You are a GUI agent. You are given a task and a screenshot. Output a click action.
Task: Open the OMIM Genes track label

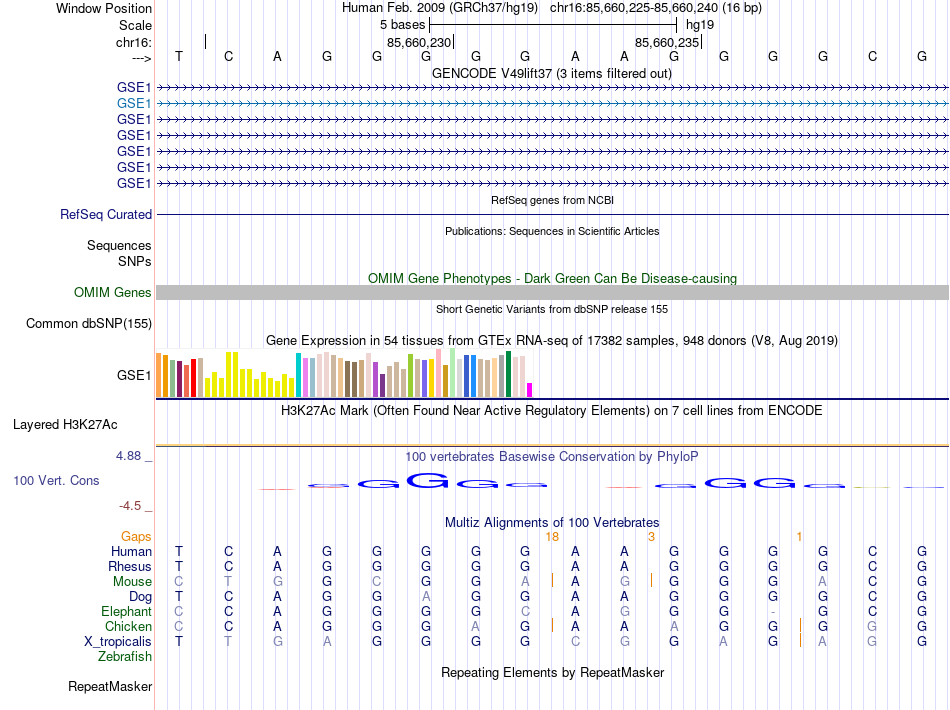[113, 293]
